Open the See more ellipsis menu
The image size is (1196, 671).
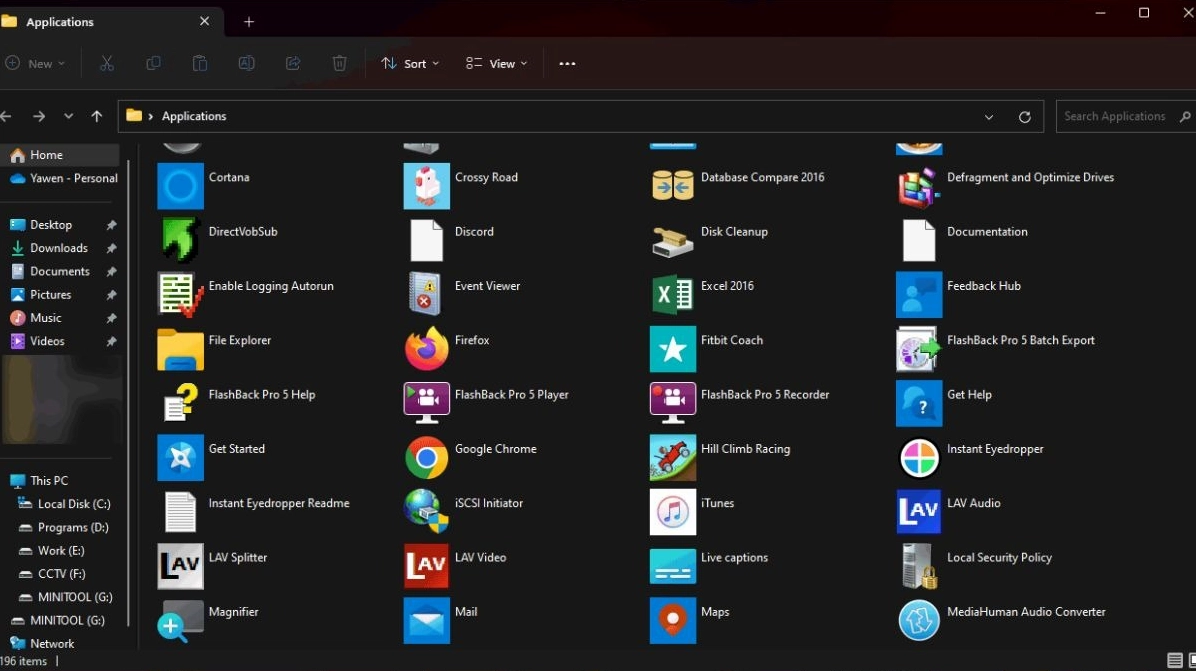567,64
